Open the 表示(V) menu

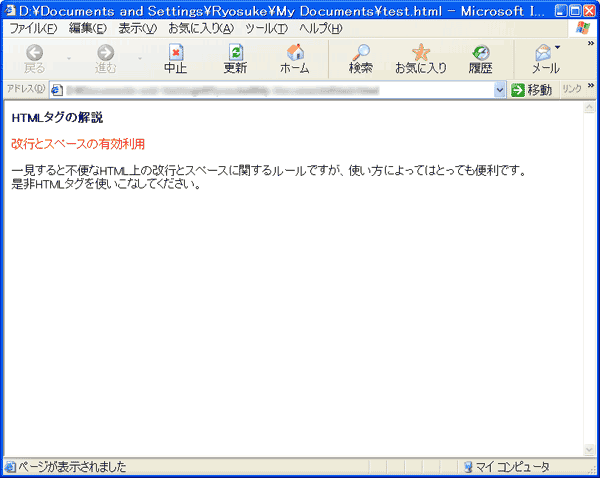pos(137,27)
